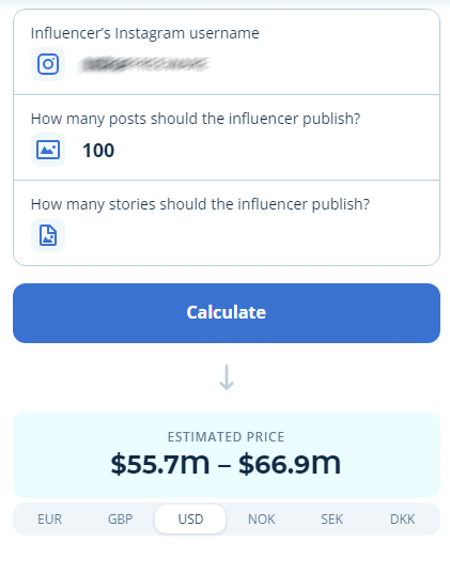The width and height of the screenshot is (450, 573).
Task: Click the 'How many posts' question label
Action: (x=196, y=119)
